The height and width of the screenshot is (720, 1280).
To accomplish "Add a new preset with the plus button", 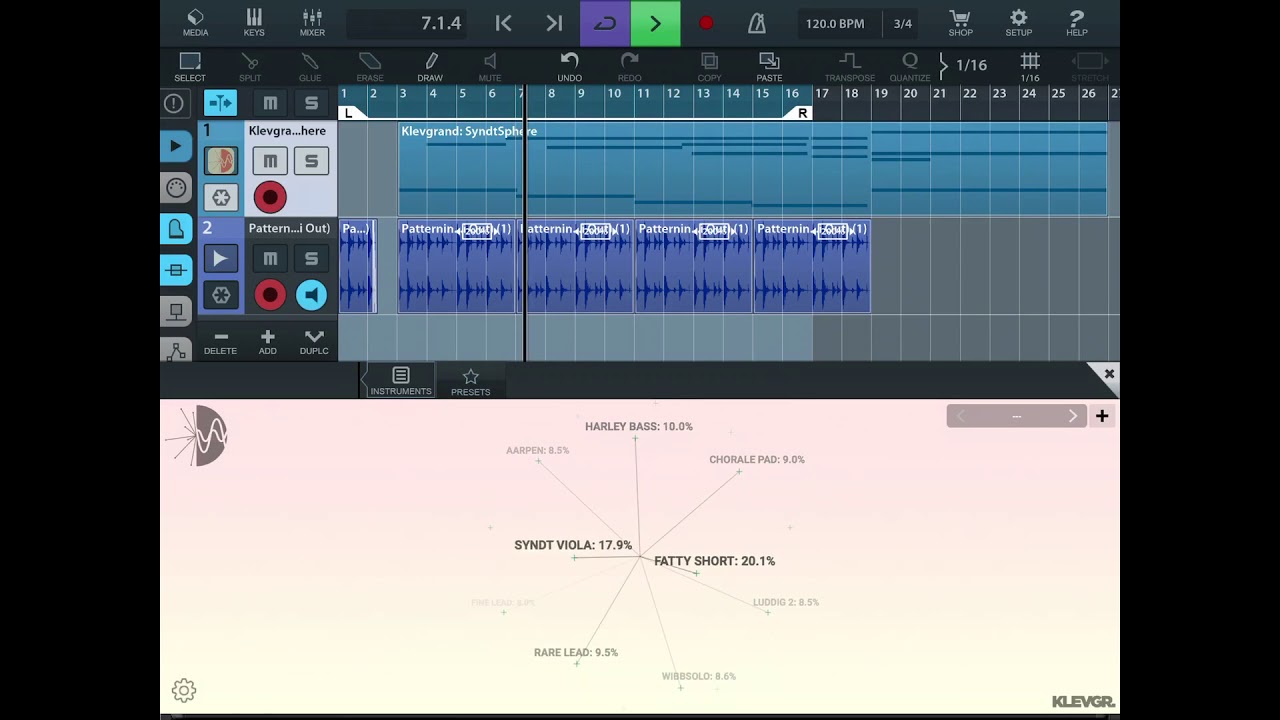I will [x=1102, y=416].
